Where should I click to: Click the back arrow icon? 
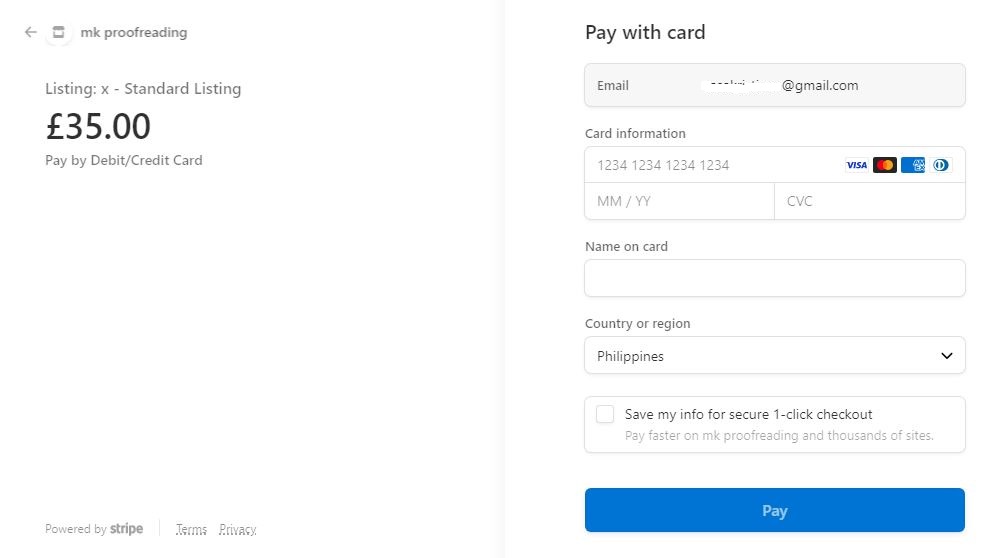tap(30, 32)
